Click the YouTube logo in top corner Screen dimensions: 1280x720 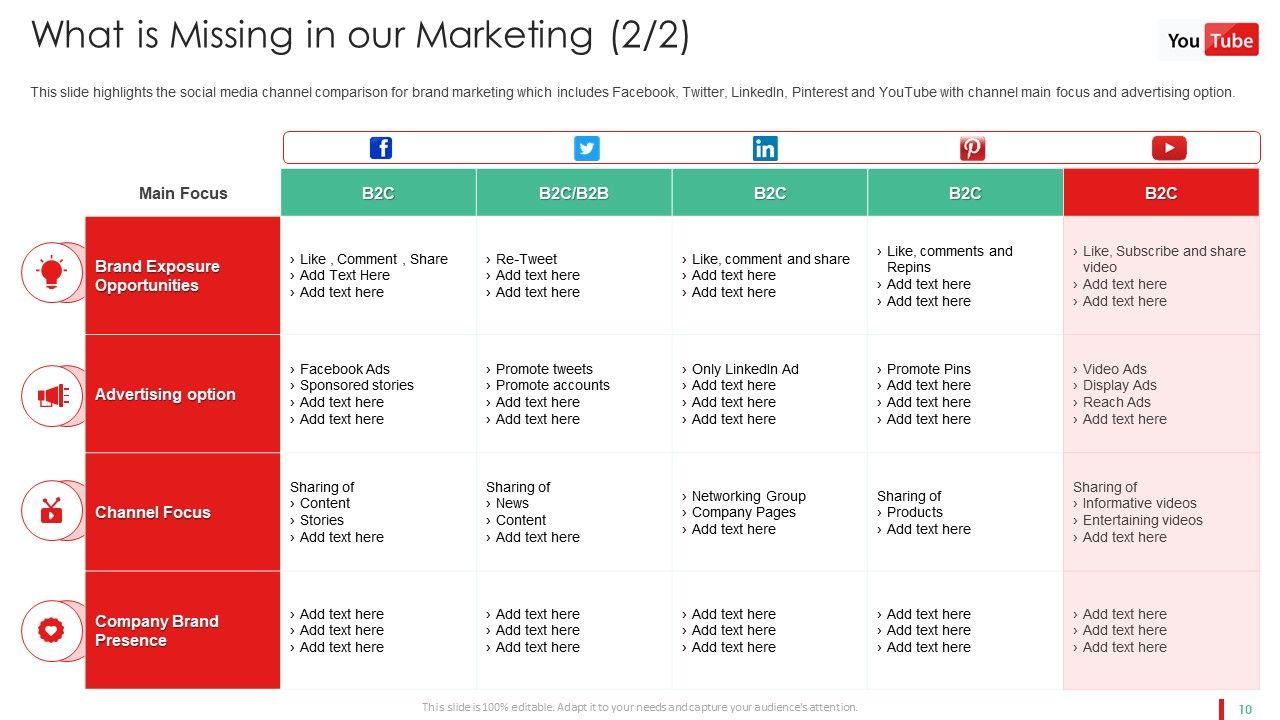tap(1210, 41)
